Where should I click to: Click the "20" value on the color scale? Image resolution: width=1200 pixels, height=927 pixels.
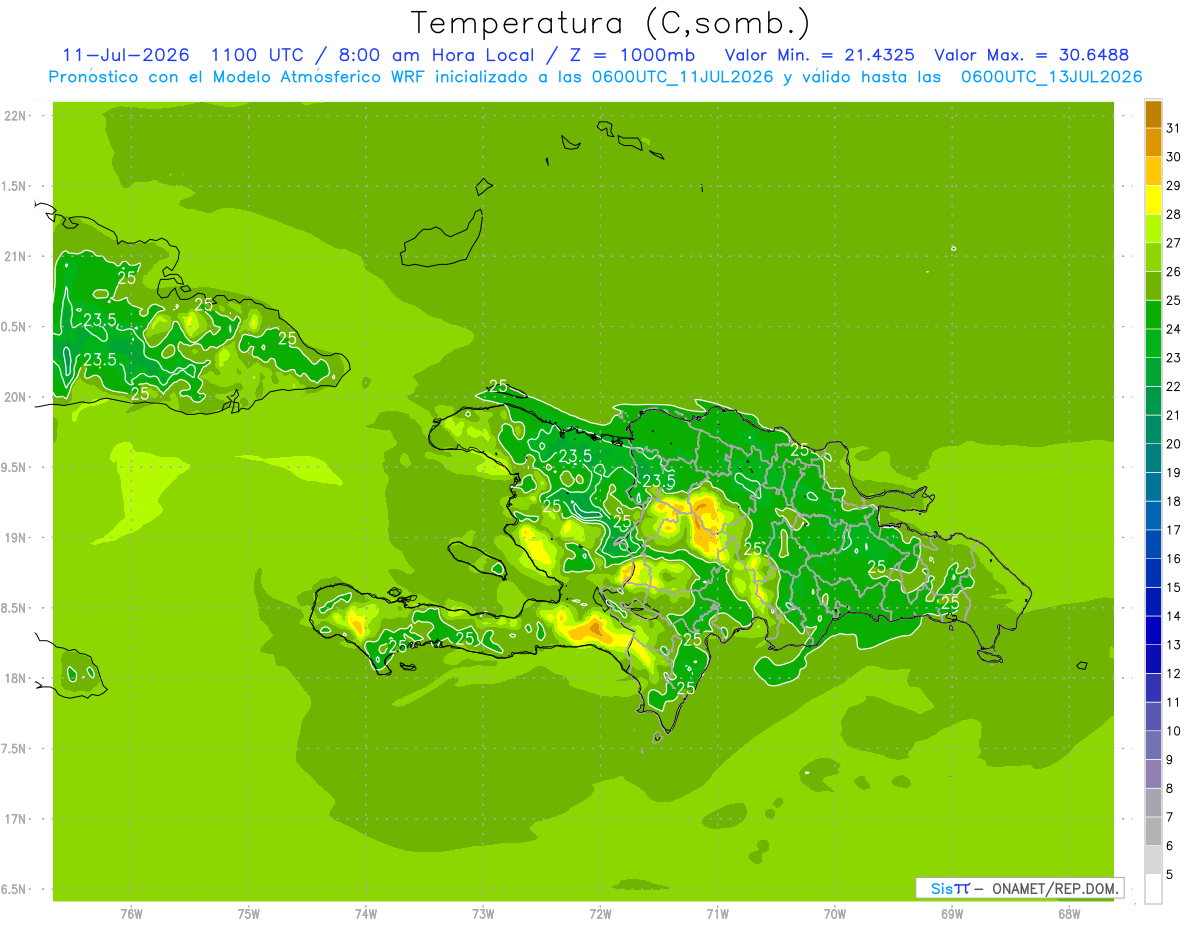1173,444
